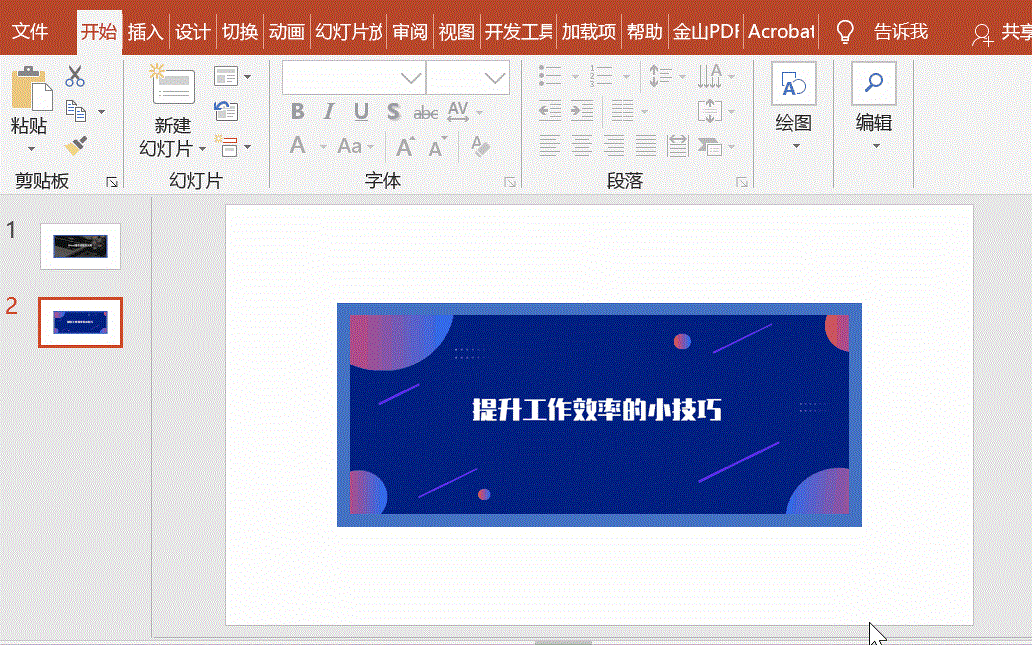The width and height of the screenshot is (1032, 645).
Task: Open the 设计 ribbon tab
Action: point(192,31)
